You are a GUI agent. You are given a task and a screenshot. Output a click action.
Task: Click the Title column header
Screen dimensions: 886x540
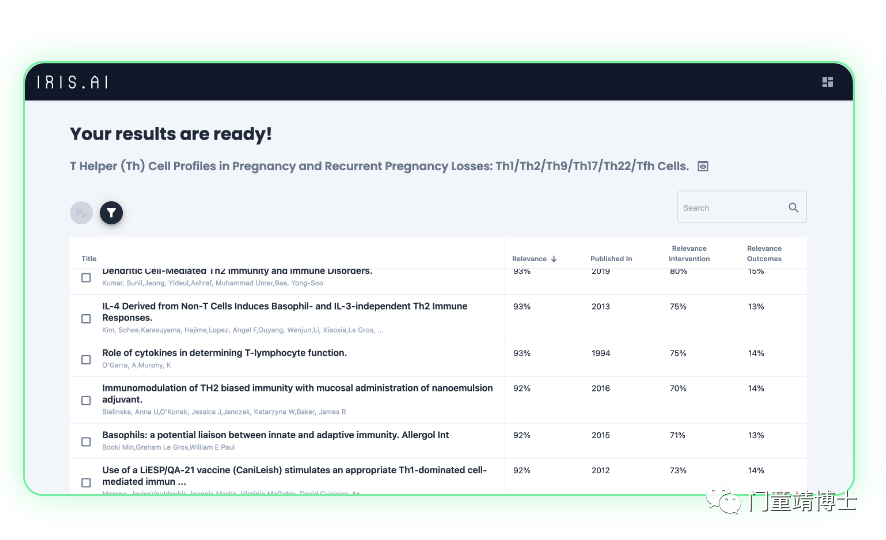[x=89, y=259]
